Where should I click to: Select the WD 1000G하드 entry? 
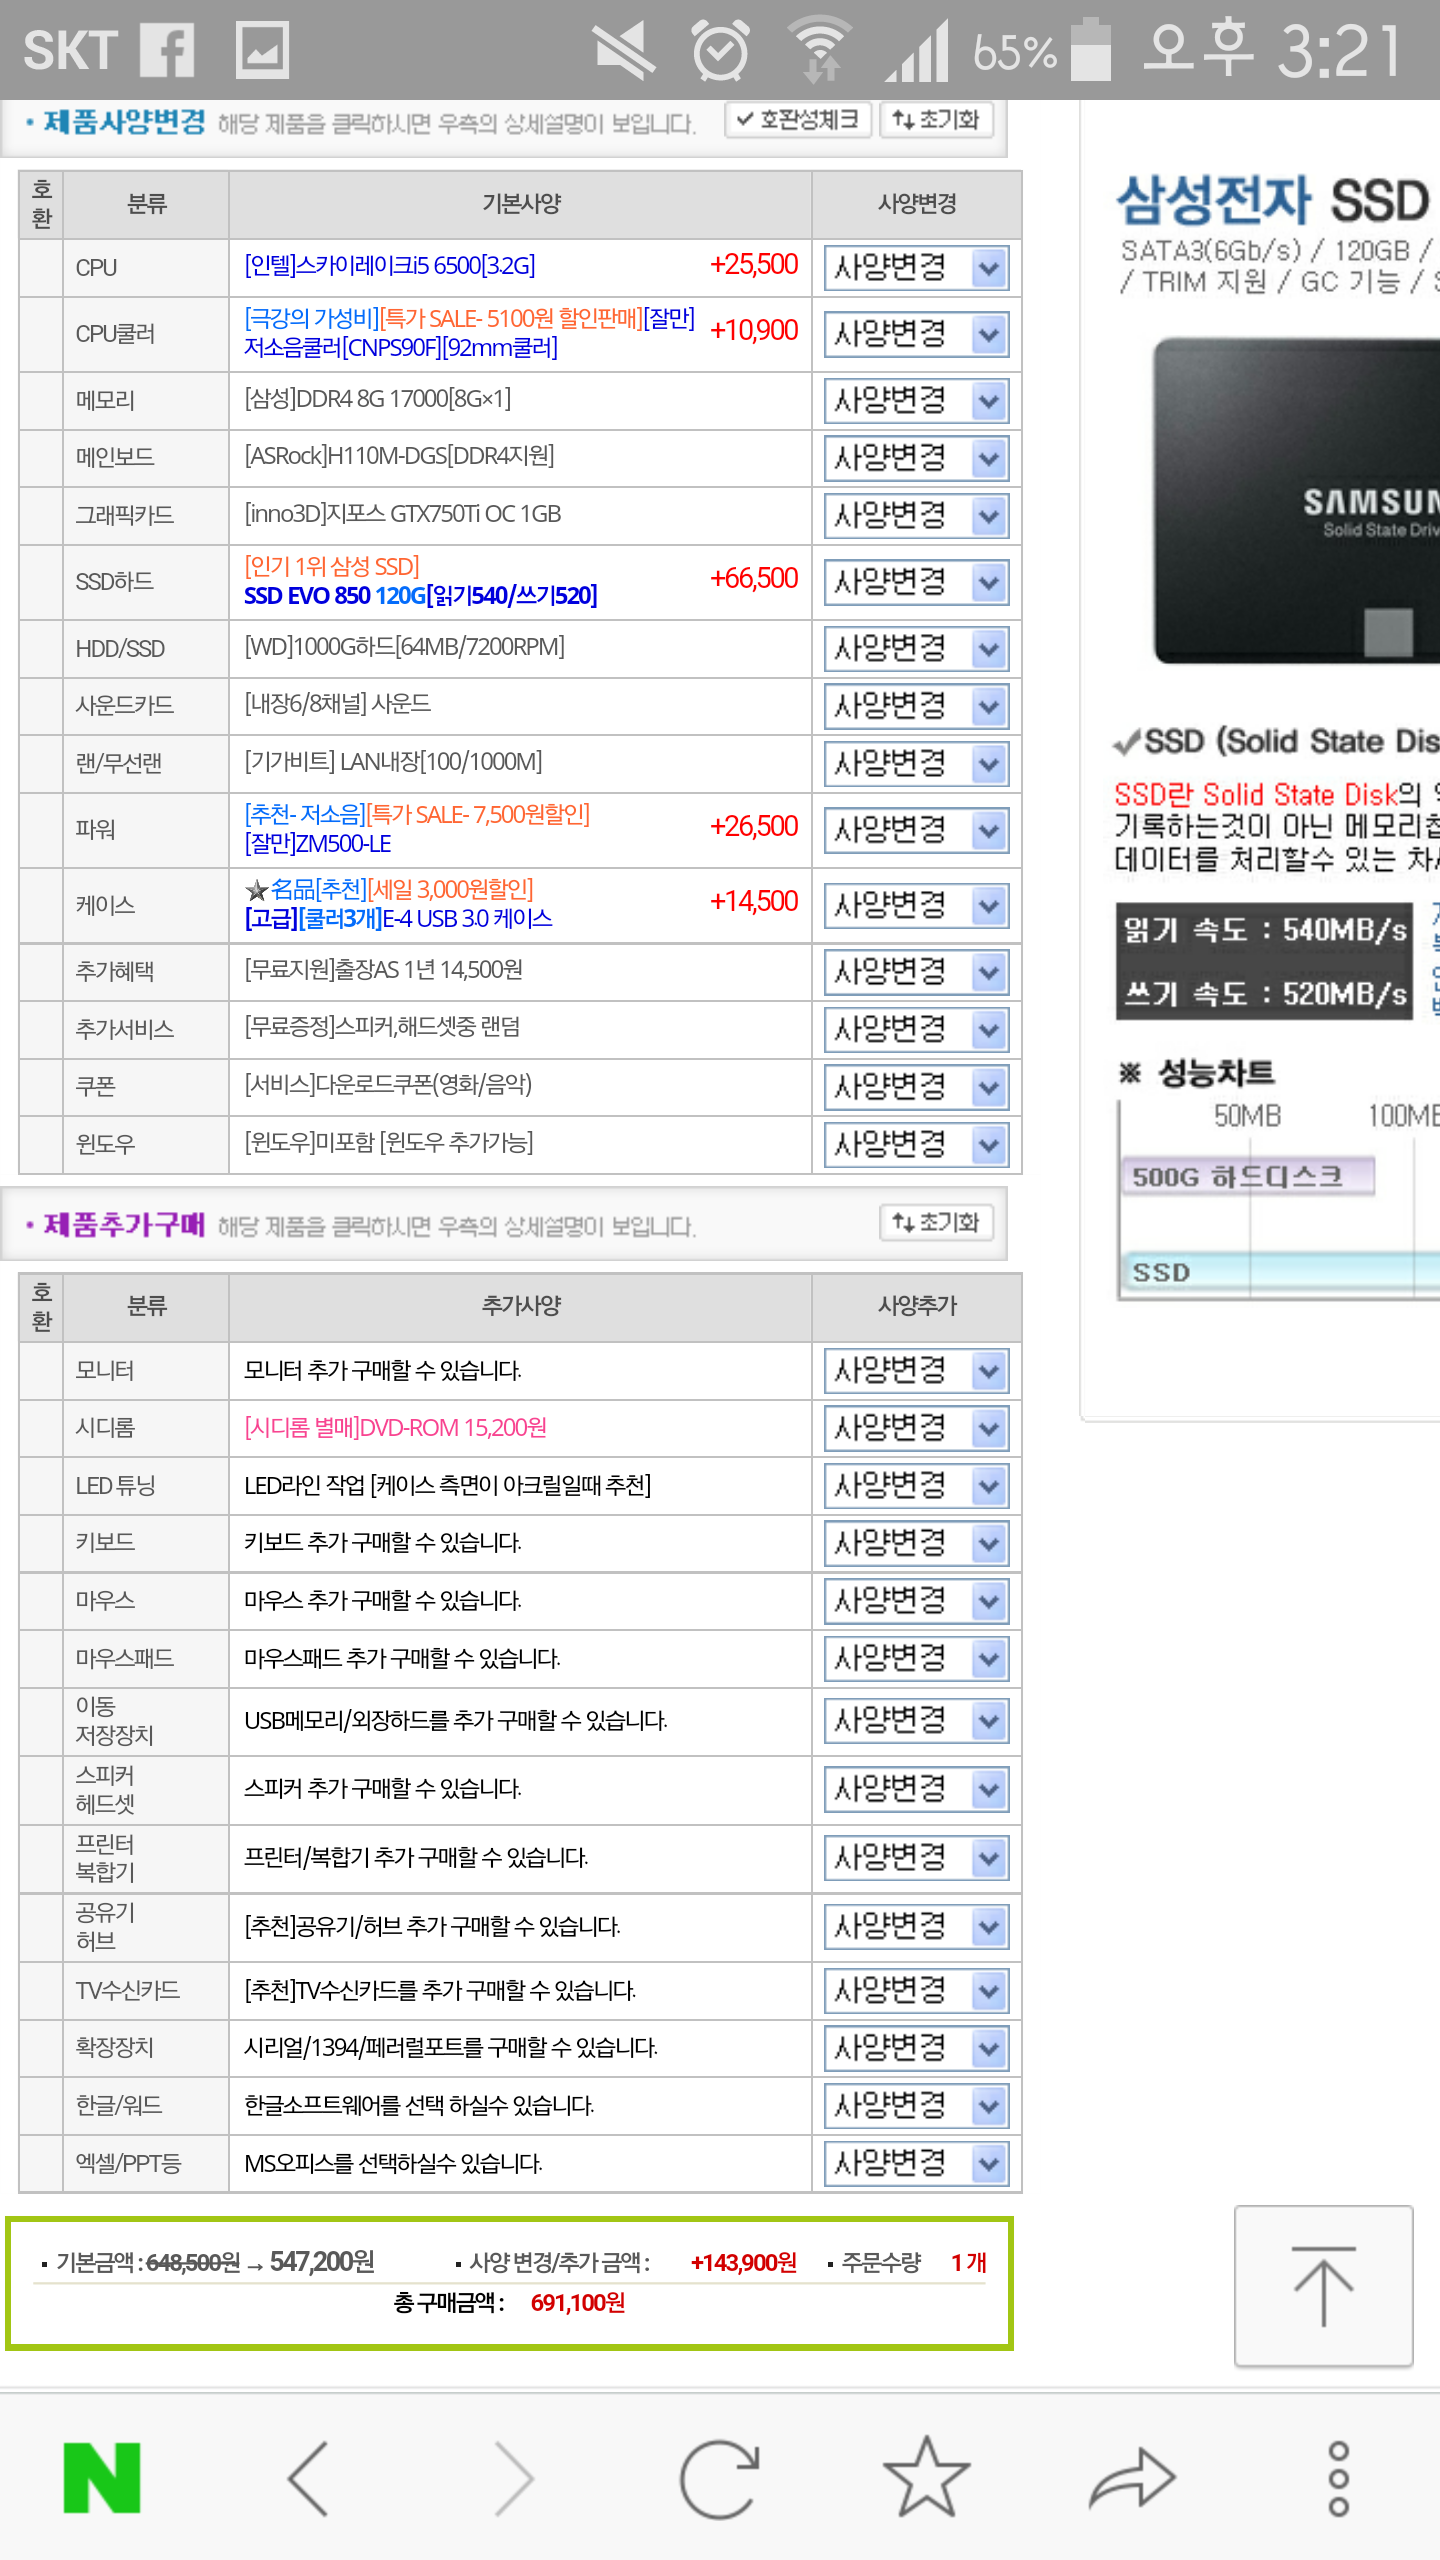(x=404, y=647)
